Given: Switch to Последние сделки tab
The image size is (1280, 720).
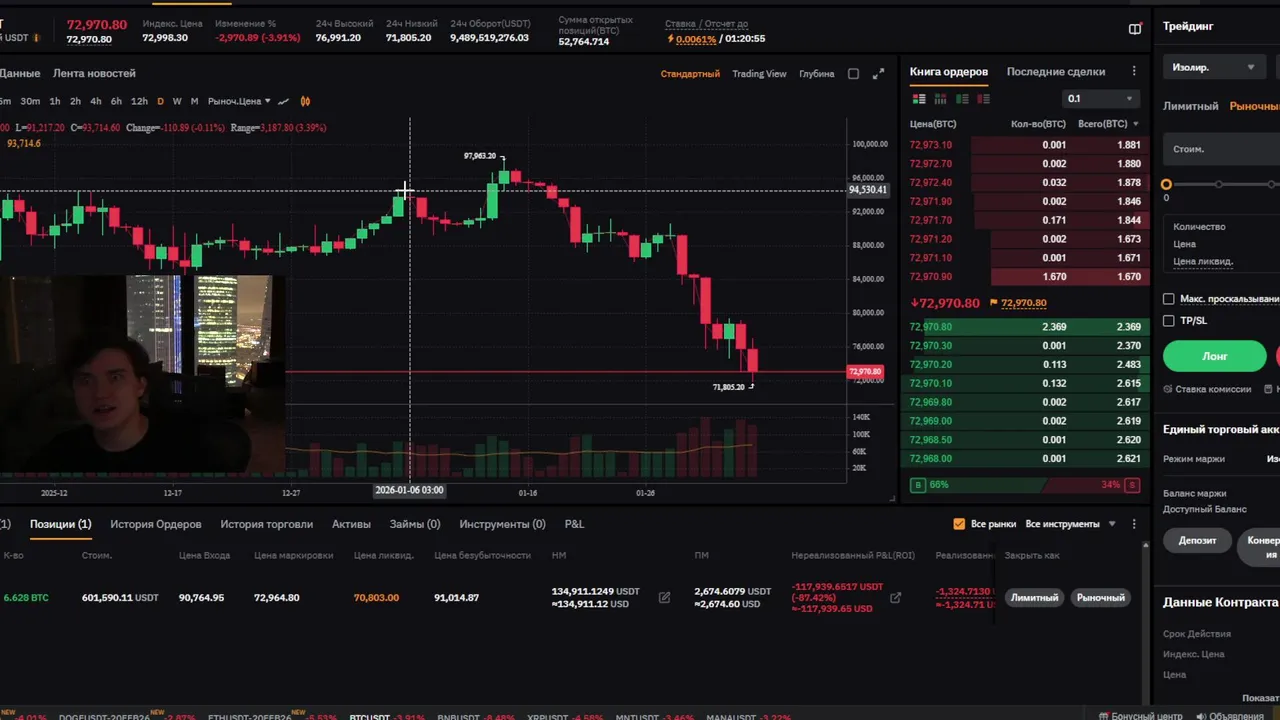Looking at the screenshot, I should click(1055, 72).
